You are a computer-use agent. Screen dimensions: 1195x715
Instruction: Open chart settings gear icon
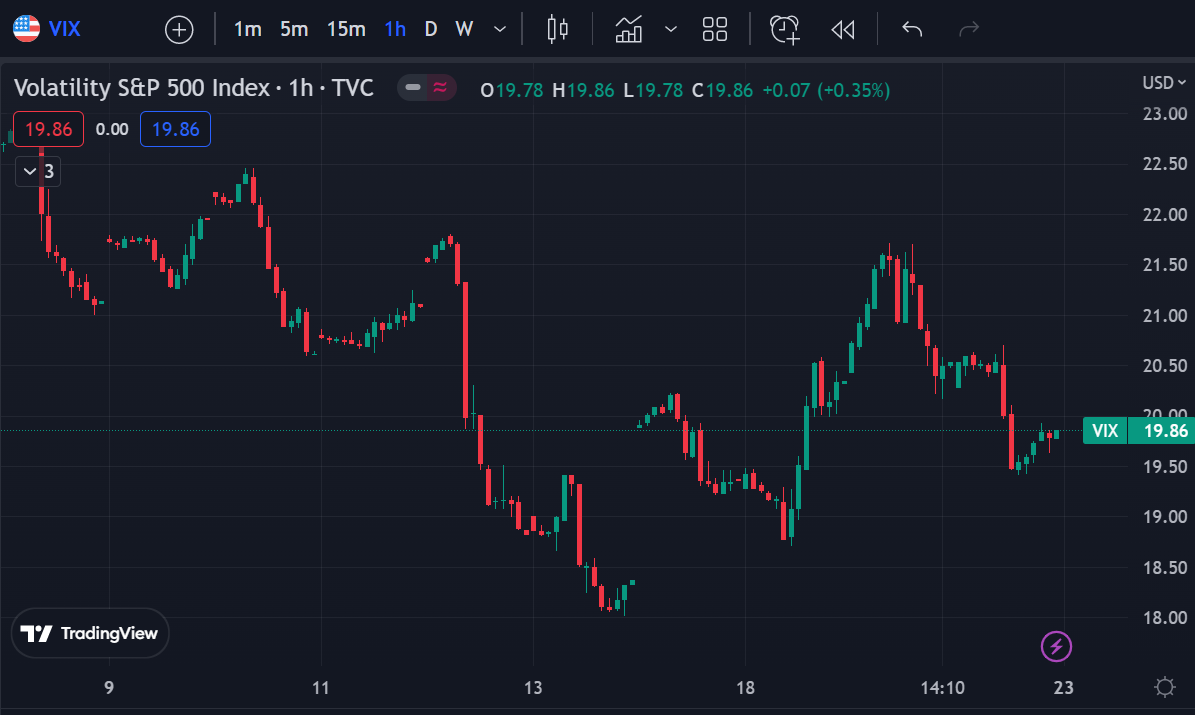(x=1165, y=687)
